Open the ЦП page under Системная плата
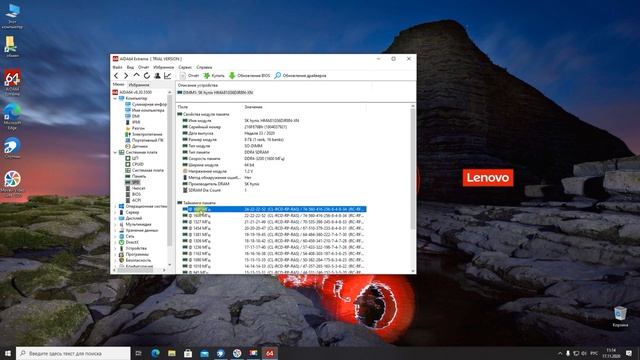This screenshot has width=640, height=360. (x=132, y=158)
